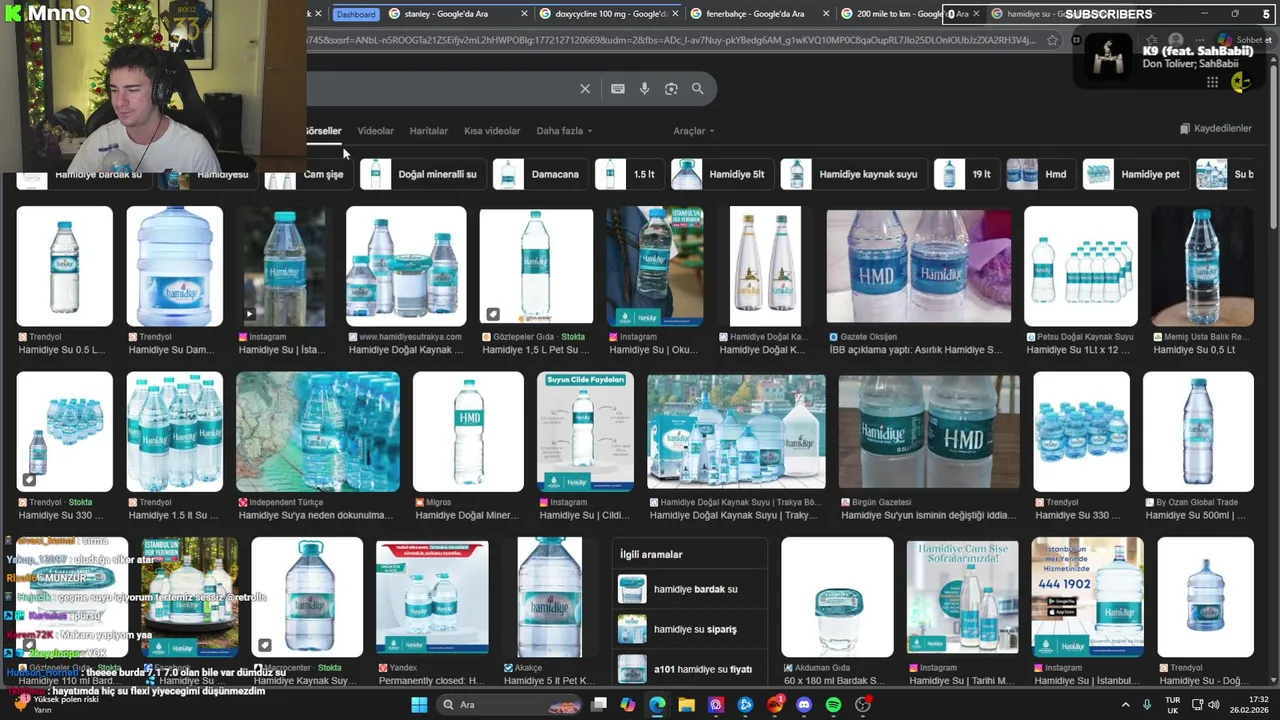Image resolution: width=1280 pixels, height=720 pixels.
Task: Open Migros Hamidiye Doğal Mineral image
Action: pos(468,432)
